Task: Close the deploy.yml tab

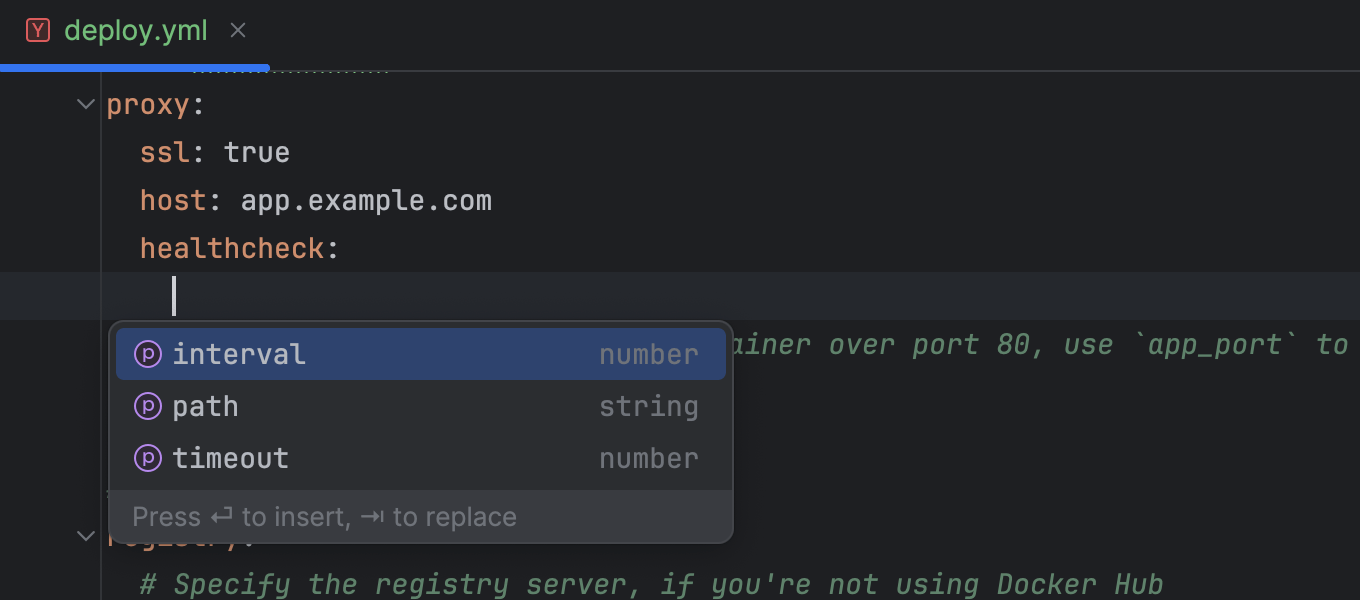Action: pyautogui.click(x=238, y=31)
